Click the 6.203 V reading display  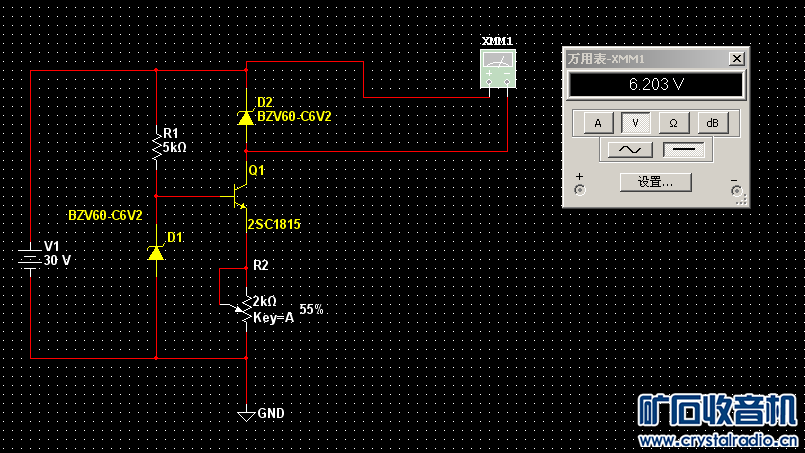tap(656, 85)
